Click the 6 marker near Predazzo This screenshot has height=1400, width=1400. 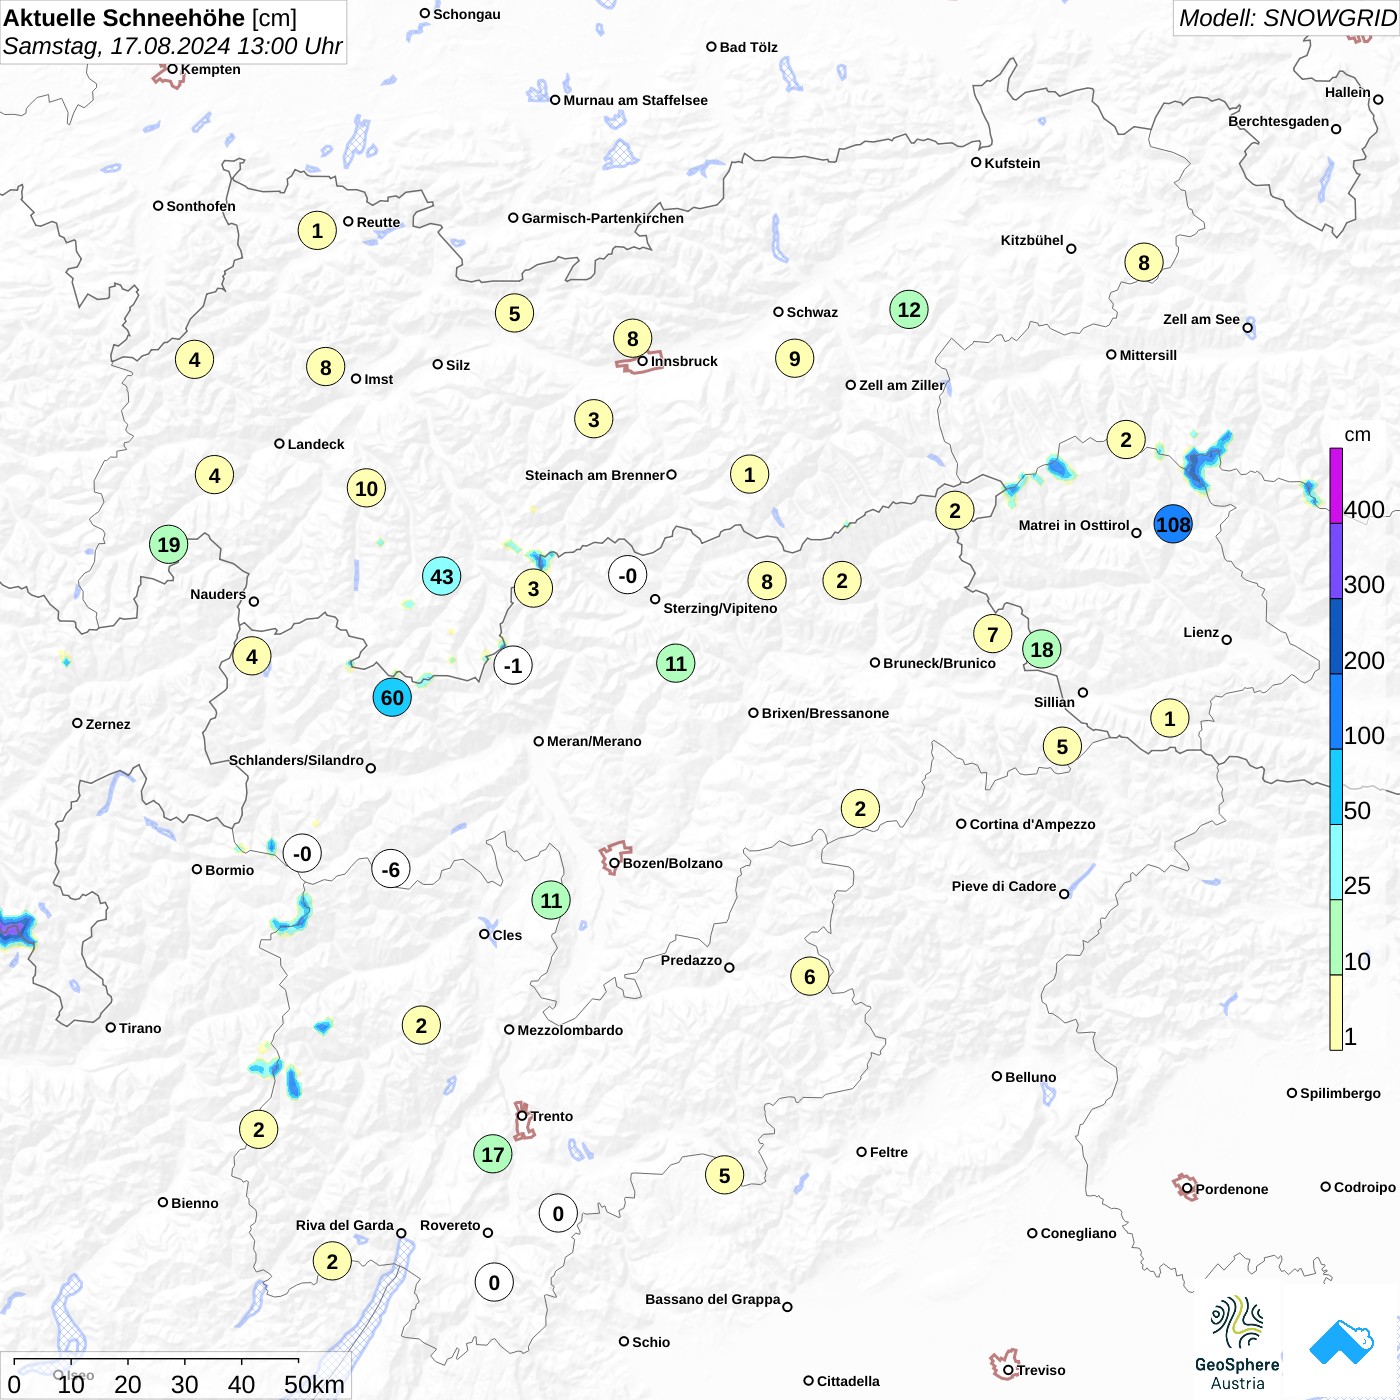pos(810,976)
